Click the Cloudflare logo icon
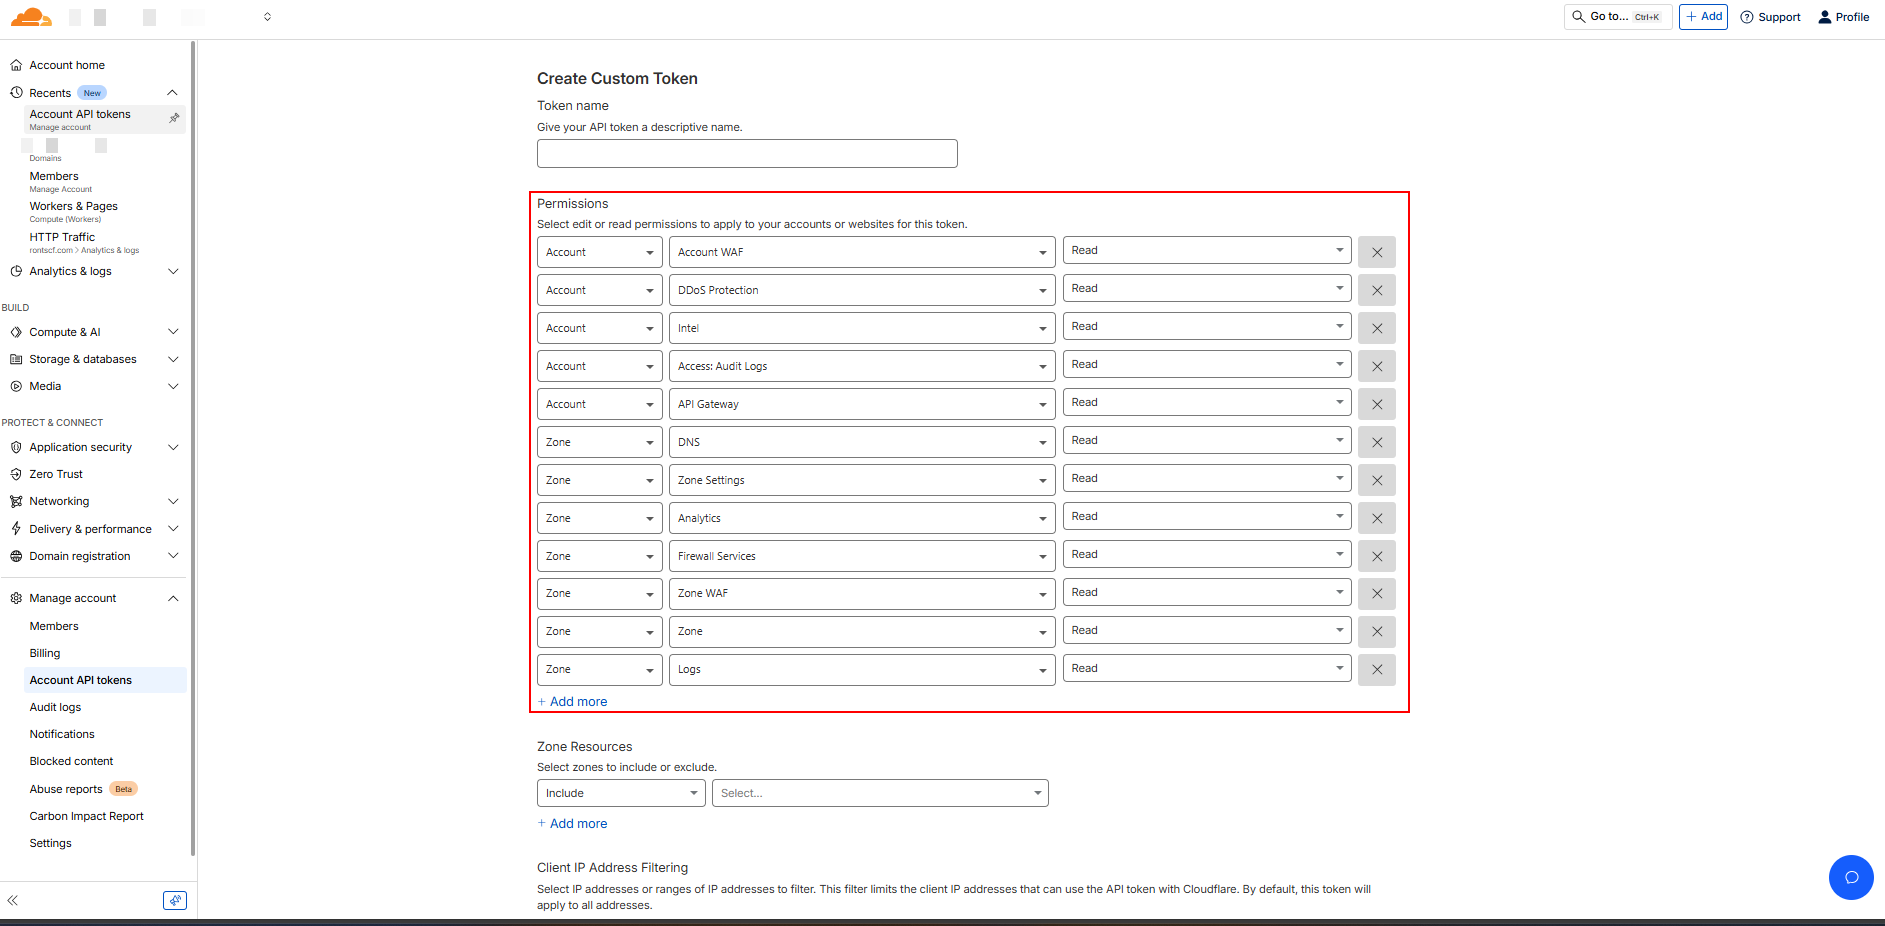This screenshot has height=926, width=1885. coord(31,17)
